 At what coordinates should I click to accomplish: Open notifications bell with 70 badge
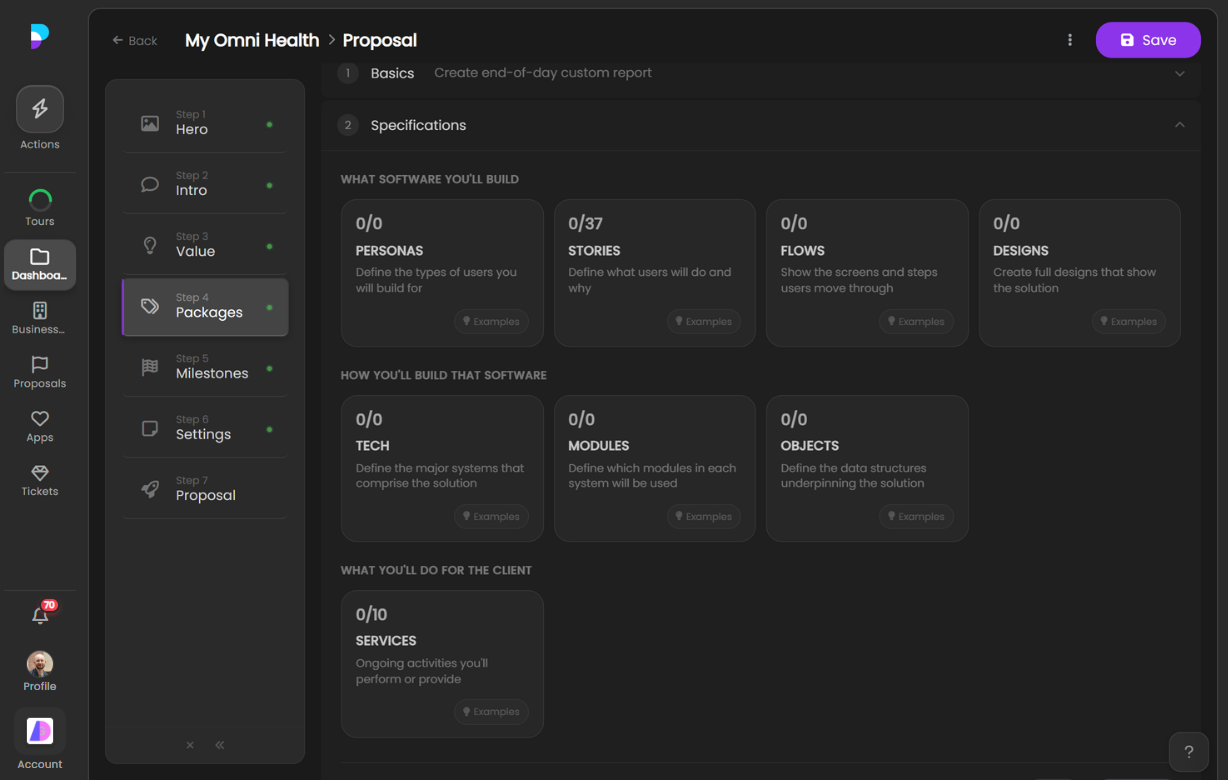[41, 615]
